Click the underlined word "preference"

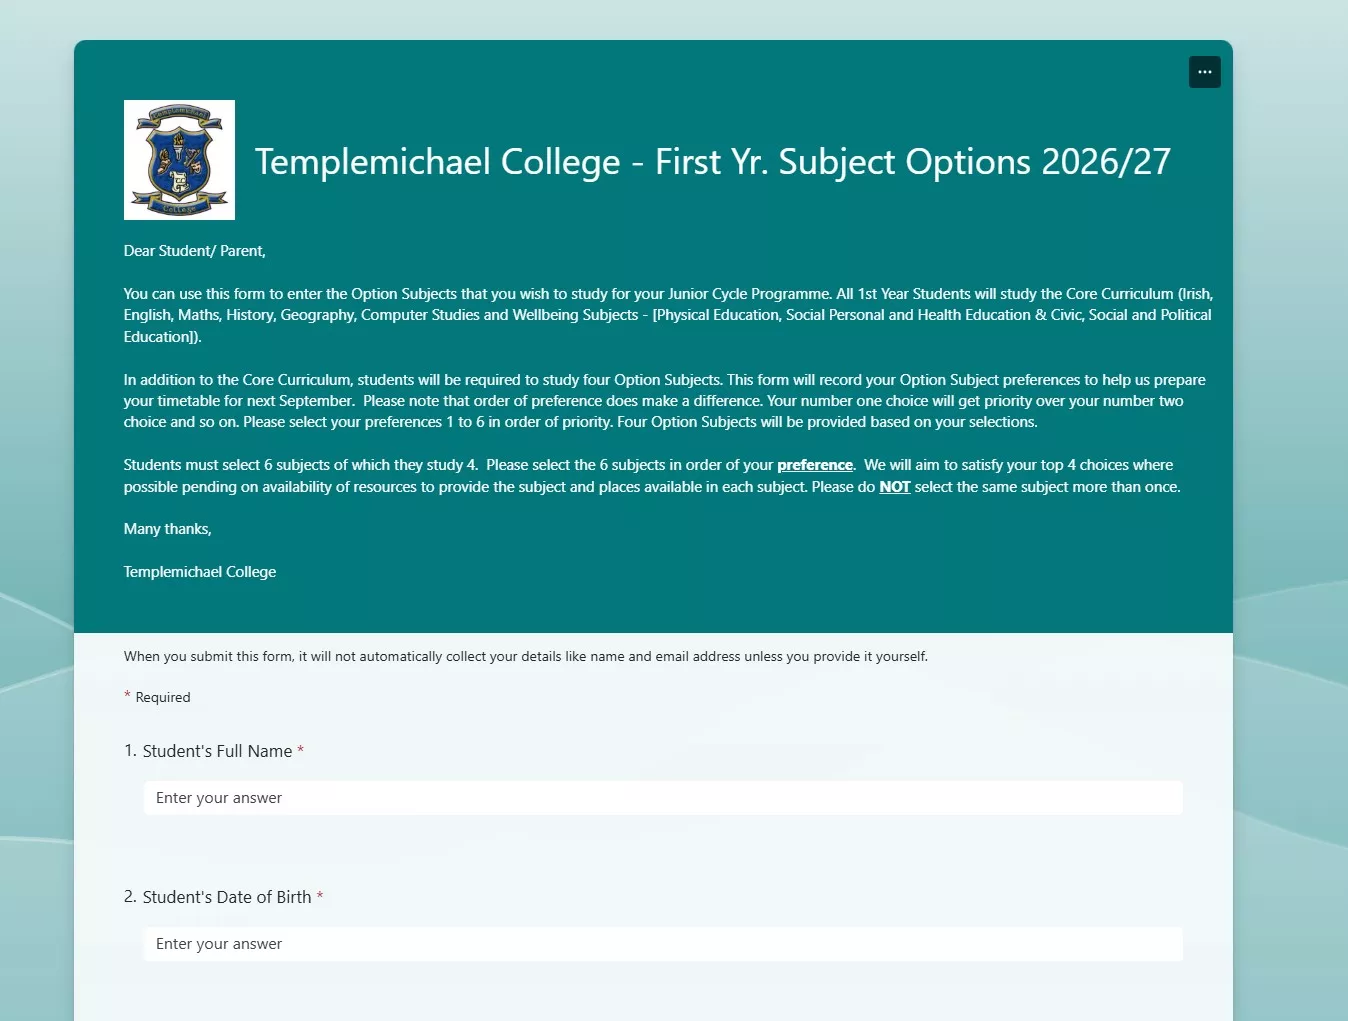(814, 465)
